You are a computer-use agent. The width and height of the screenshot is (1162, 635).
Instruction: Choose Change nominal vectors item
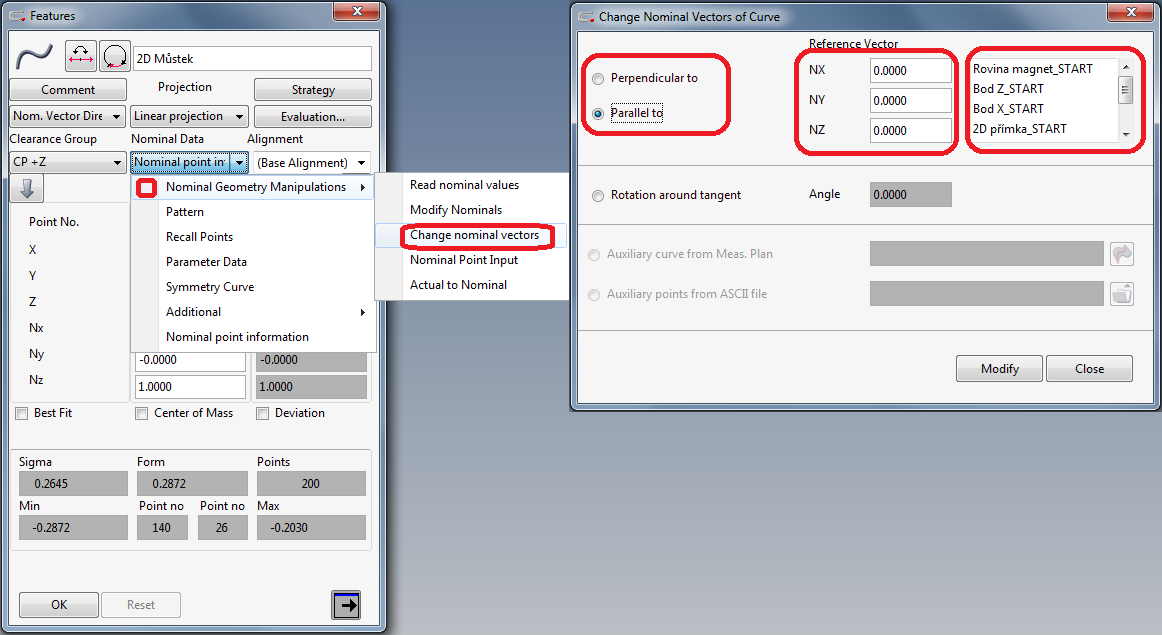474,236
